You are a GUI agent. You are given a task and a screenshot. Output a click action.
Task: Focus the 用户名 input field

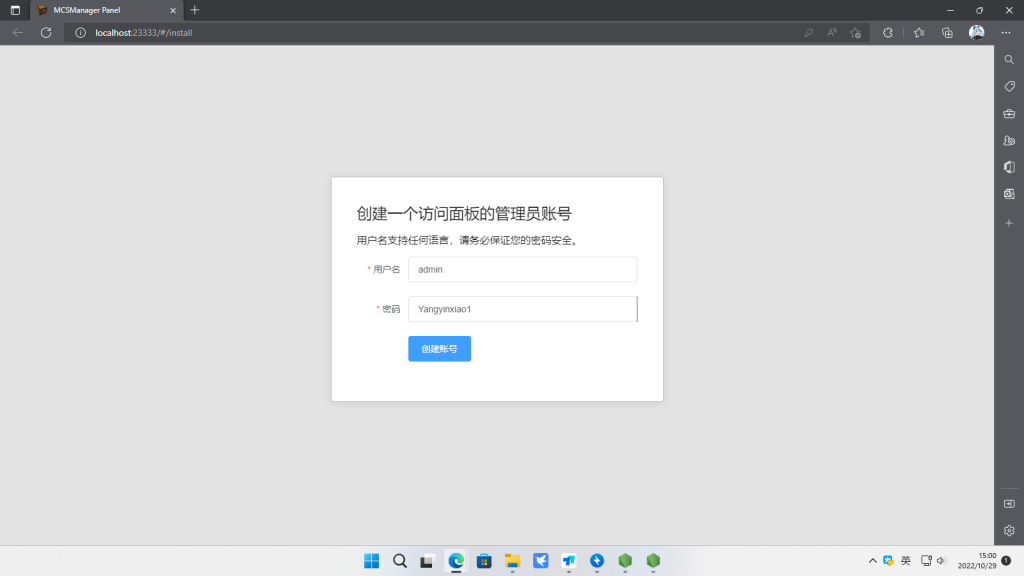[x=522, y=269]
